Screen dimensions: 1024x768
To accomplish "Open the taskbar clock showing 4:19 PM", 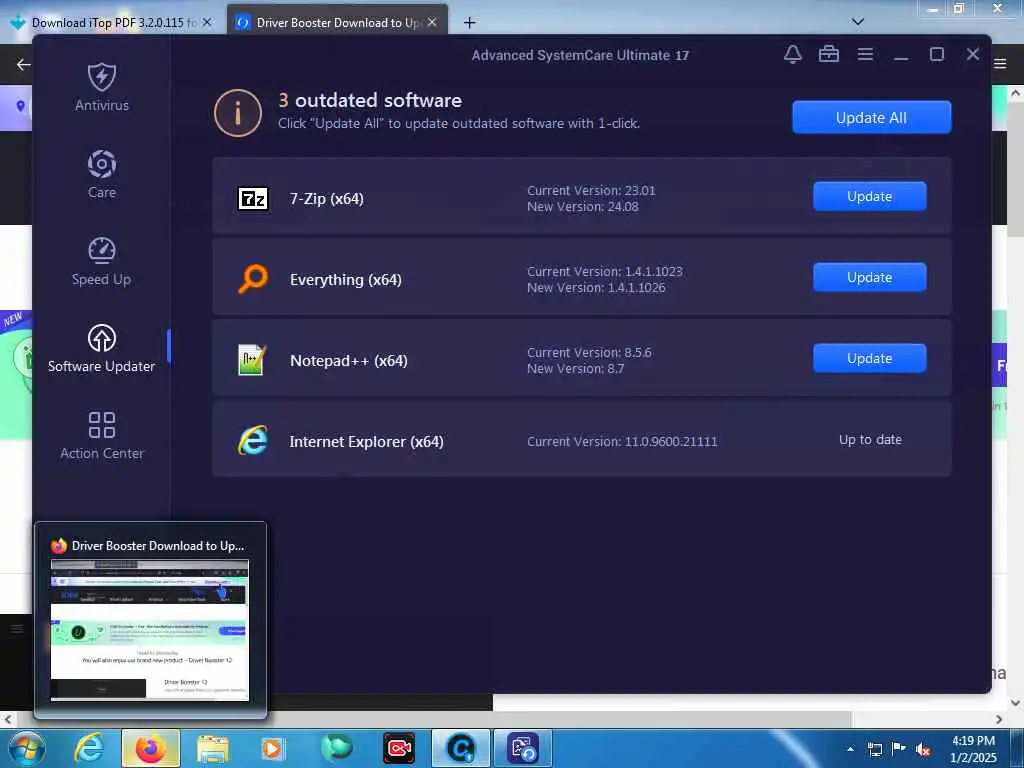I will tap(974, 749).
